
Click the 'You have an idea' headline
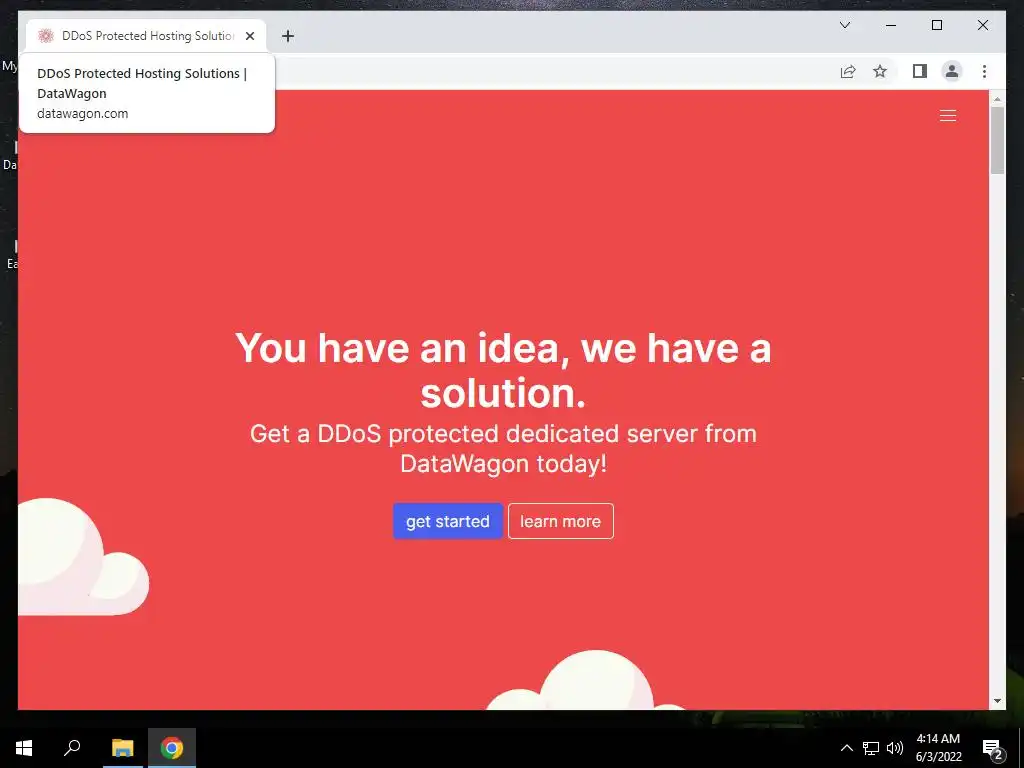point(503,370)
